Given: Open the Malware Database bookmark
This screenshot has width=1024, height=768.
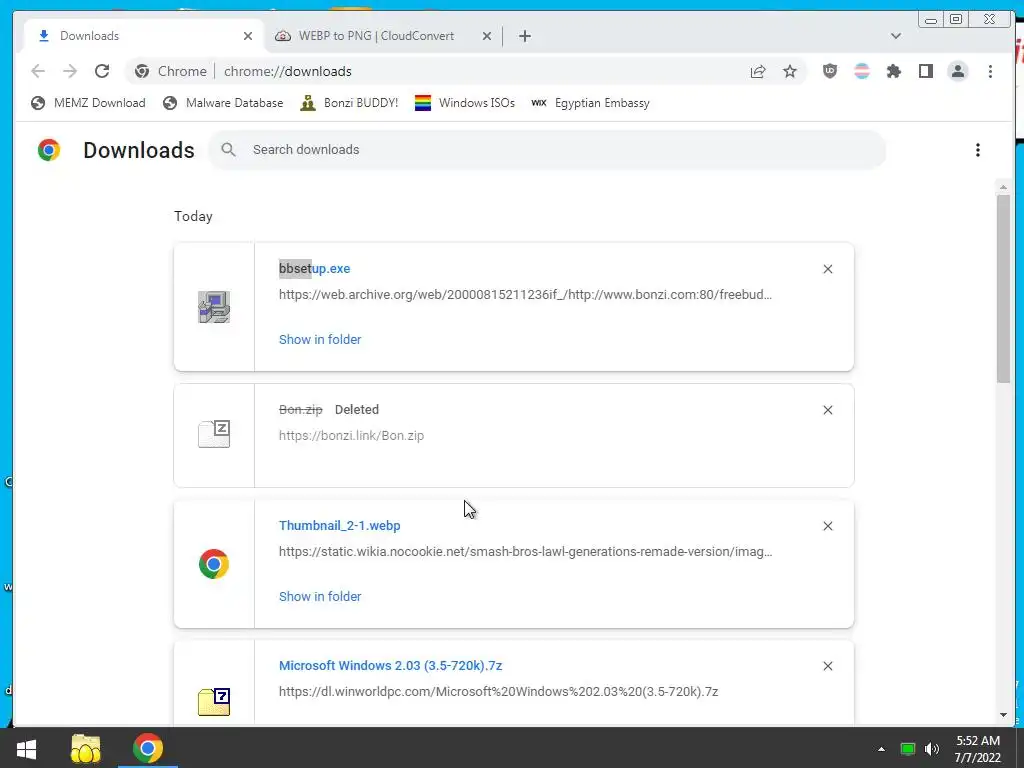Looking at the screenshot, I should click(x=223, y=103).
